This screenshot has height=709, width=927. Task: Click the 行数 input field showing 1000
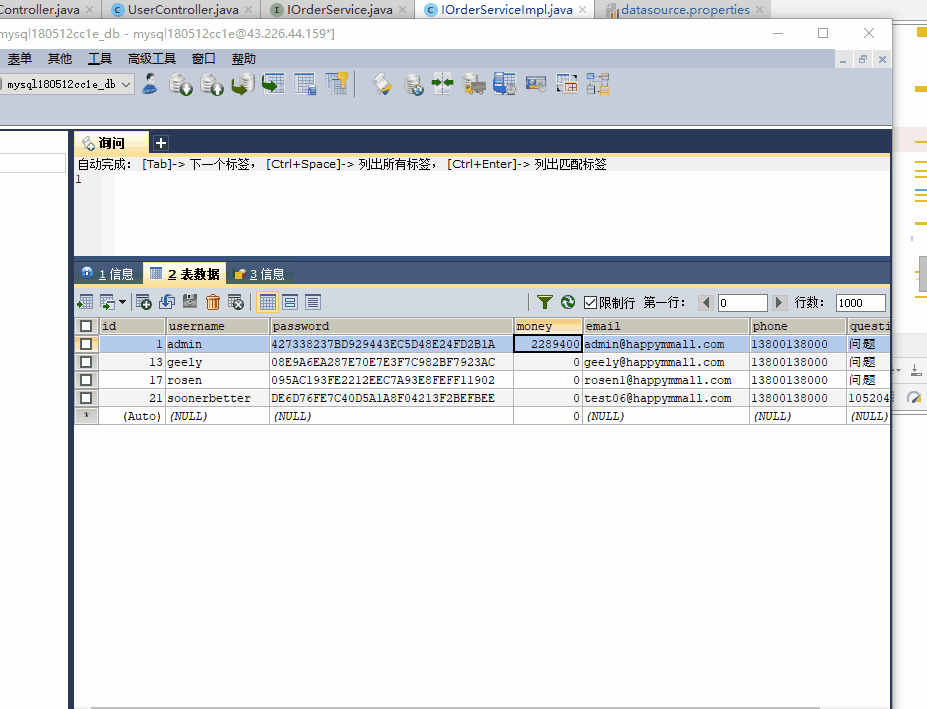pos(860,302)
